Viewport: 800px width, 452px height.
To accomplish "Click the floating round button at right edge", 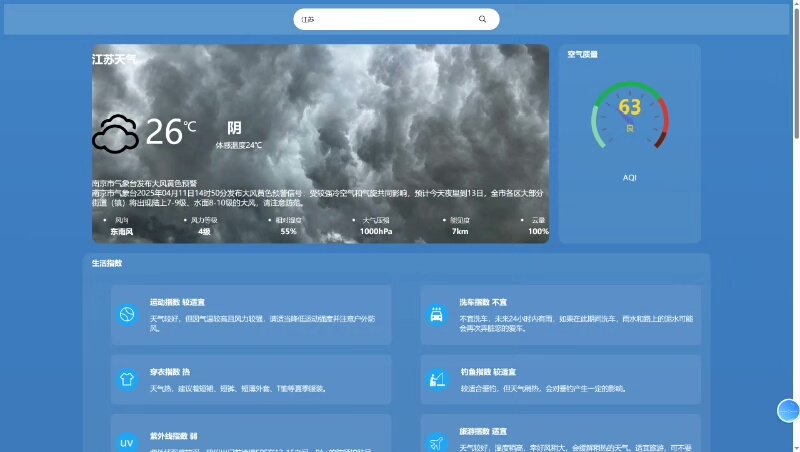I will click(x=788, y=411).
